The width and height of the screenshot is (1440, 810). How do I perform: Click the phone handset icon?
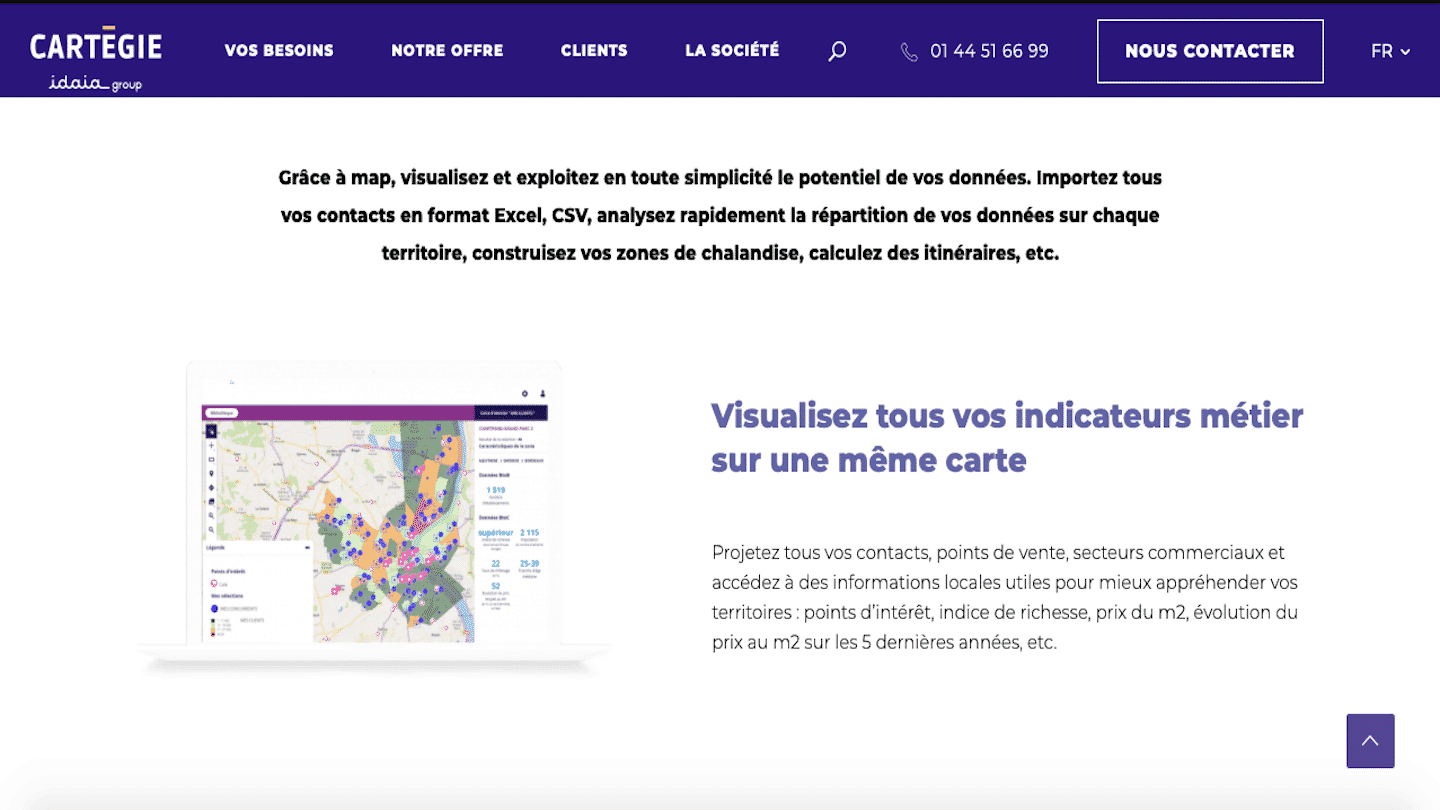click(x=909, y=52)
